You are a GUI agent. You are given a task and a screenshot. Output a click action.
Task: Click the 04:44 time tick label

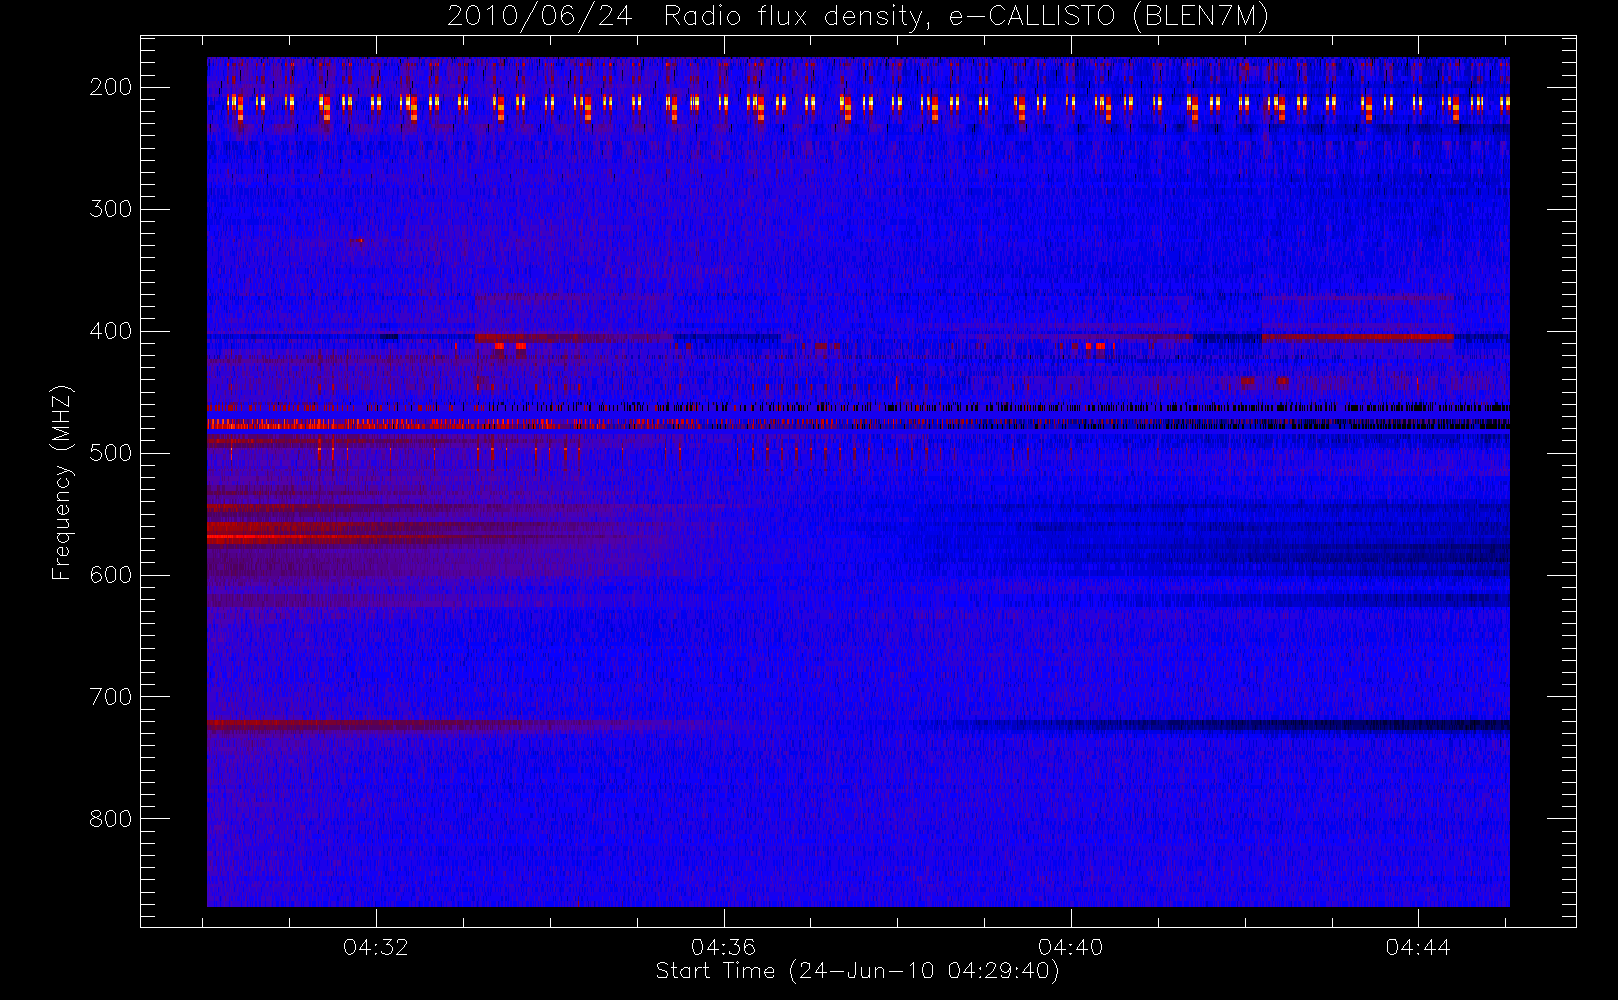1418,947
